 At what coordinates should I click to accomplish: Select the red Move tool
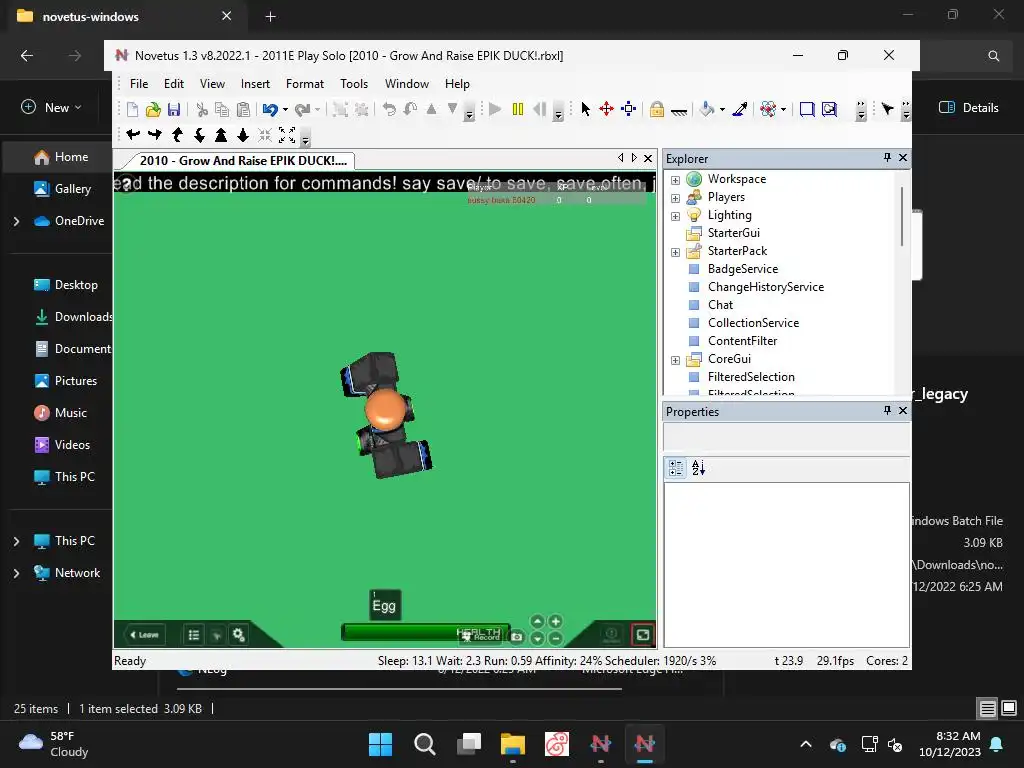coord(606,109)
